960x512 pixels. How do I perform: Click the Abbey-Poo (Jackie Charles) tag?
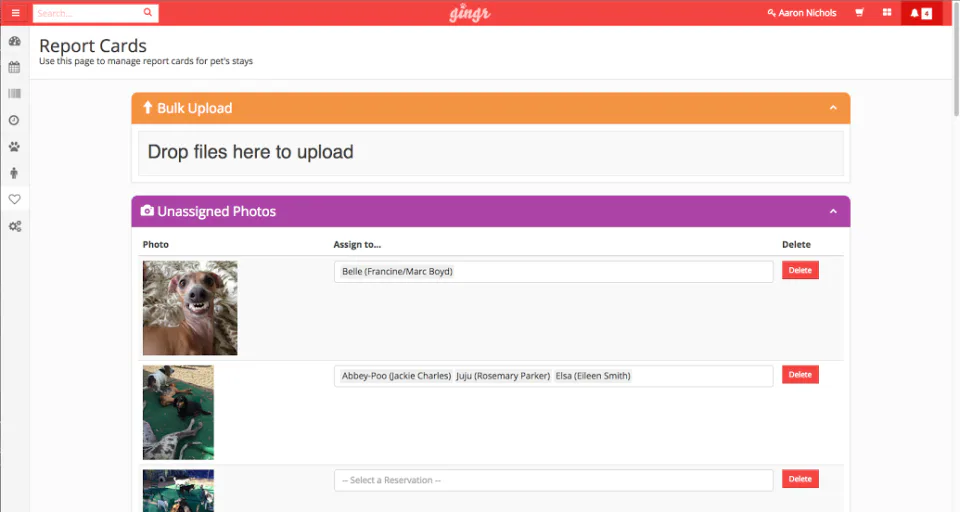click(x=396, y=376)
